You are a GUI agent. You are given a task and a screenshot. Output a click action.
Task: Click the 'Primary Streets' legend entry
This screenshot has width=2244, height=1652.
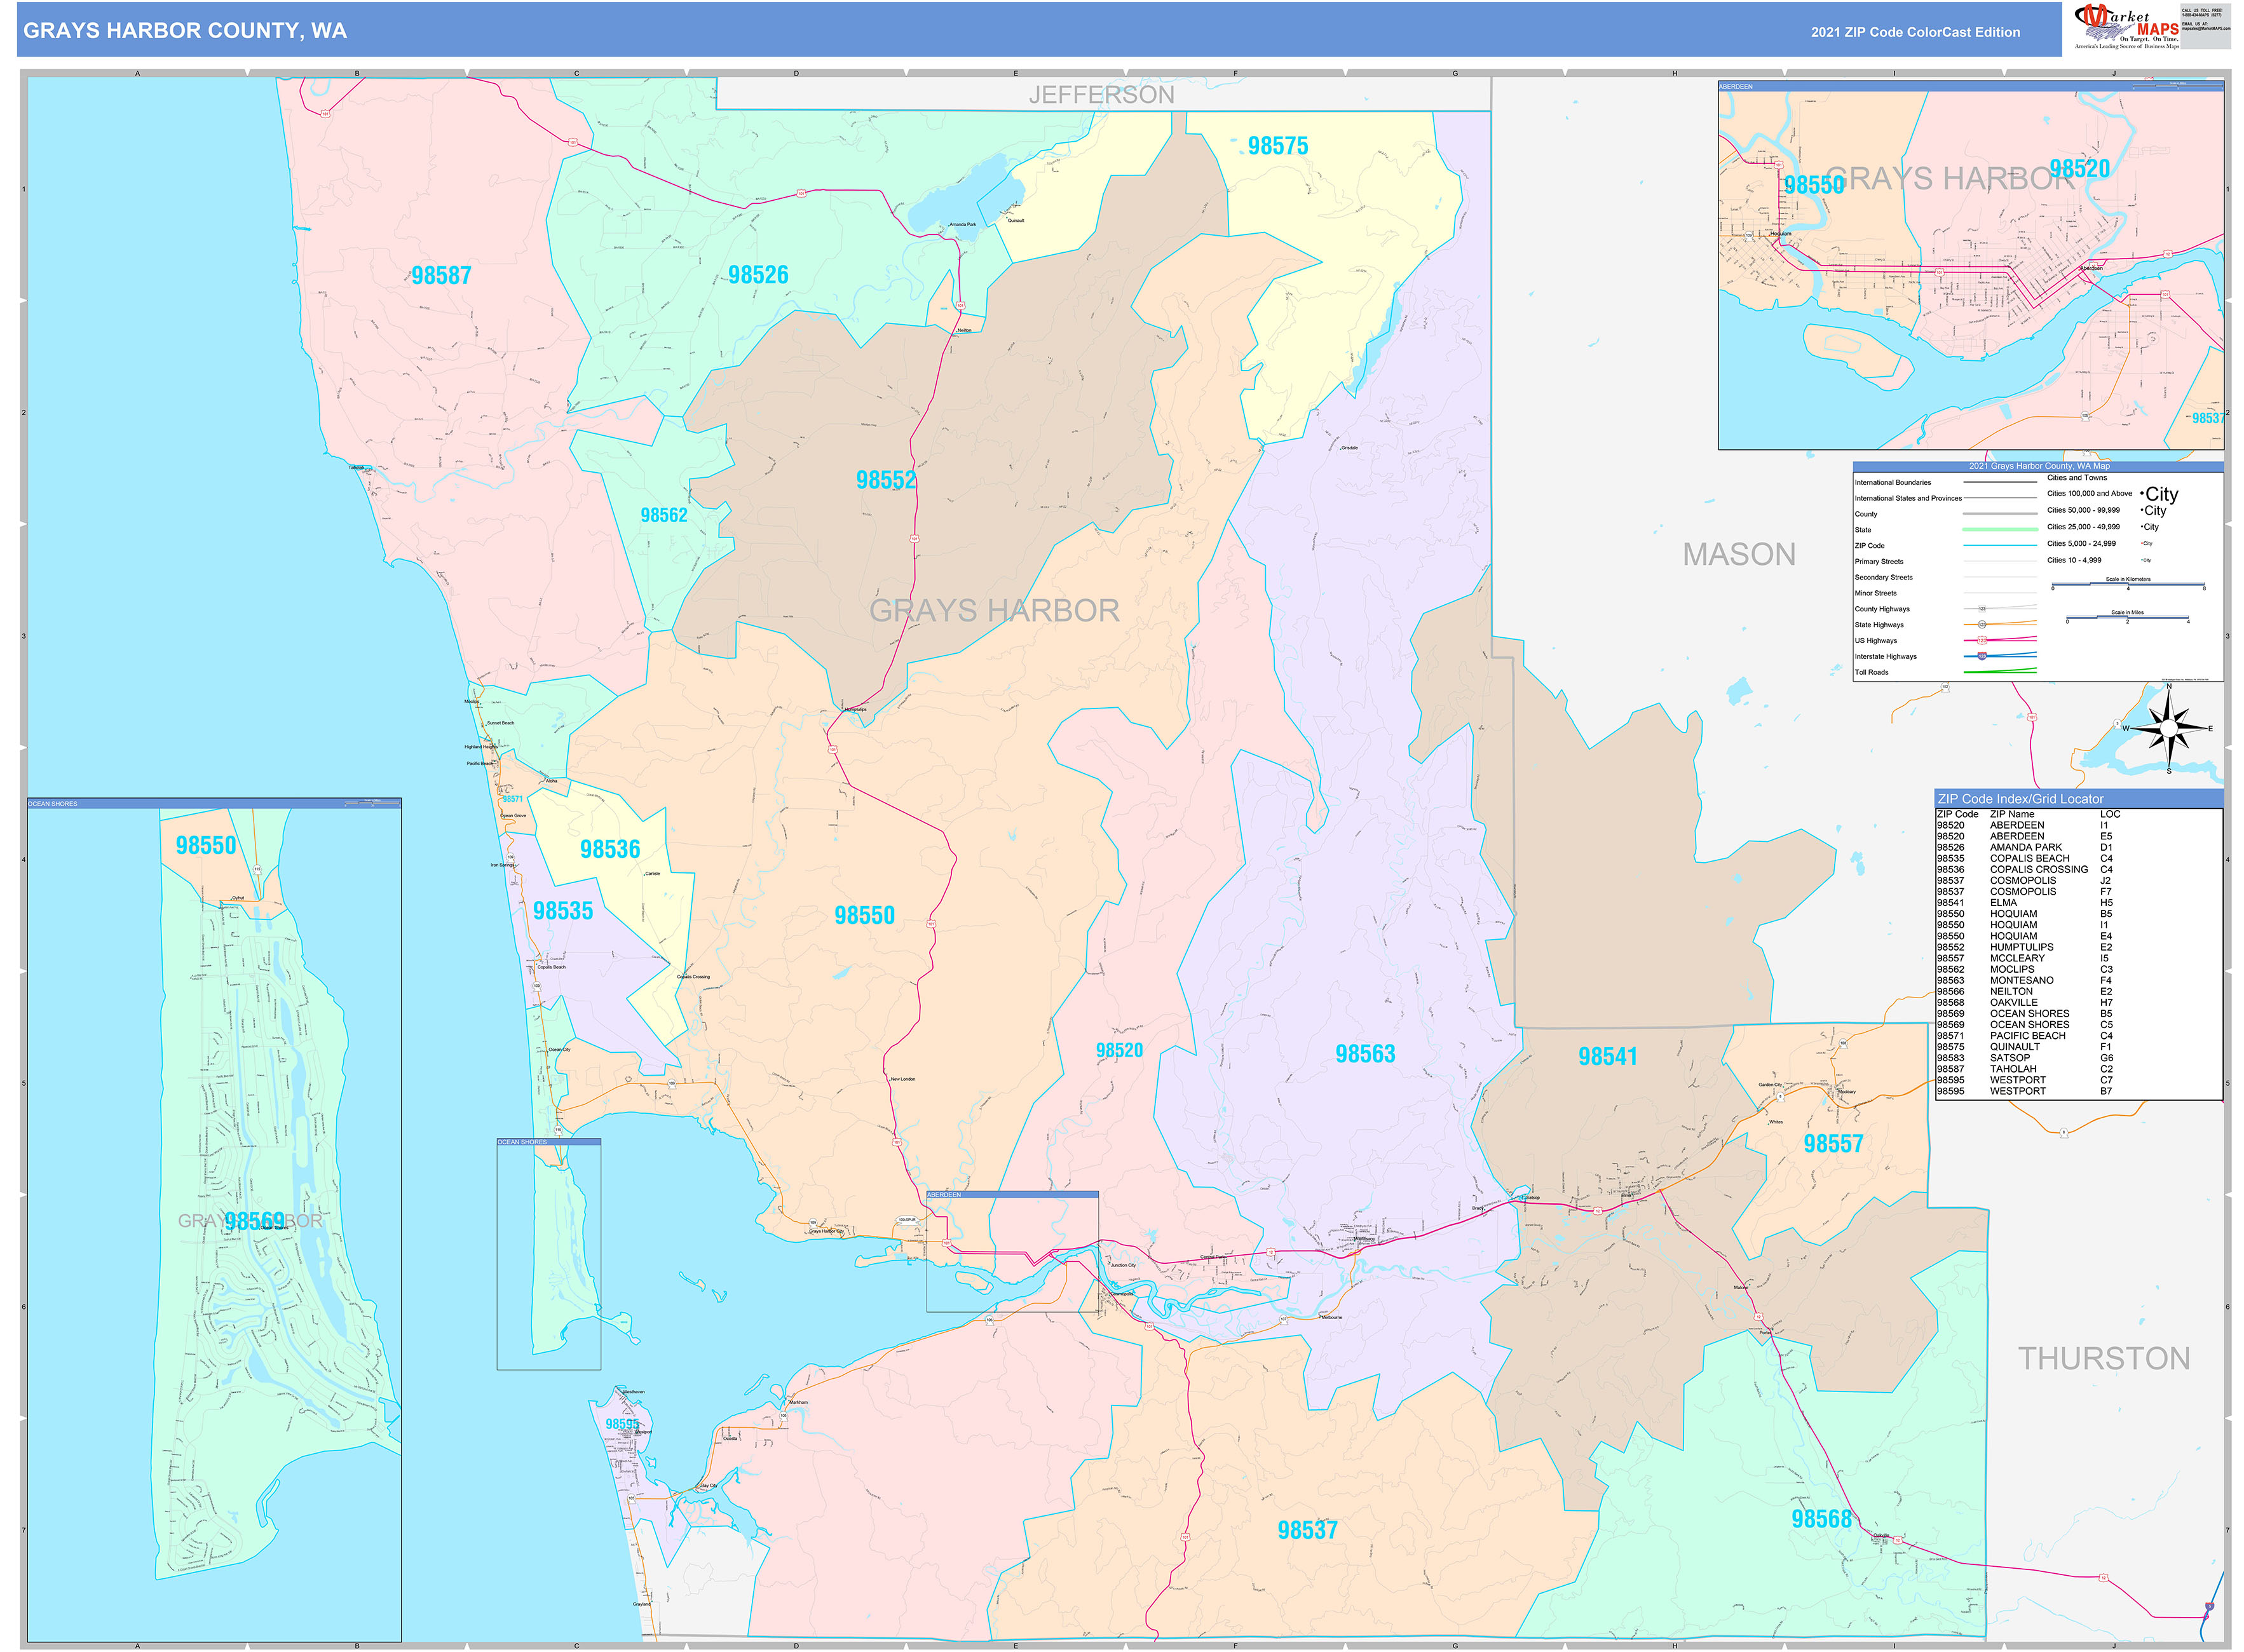(1879, 561)
